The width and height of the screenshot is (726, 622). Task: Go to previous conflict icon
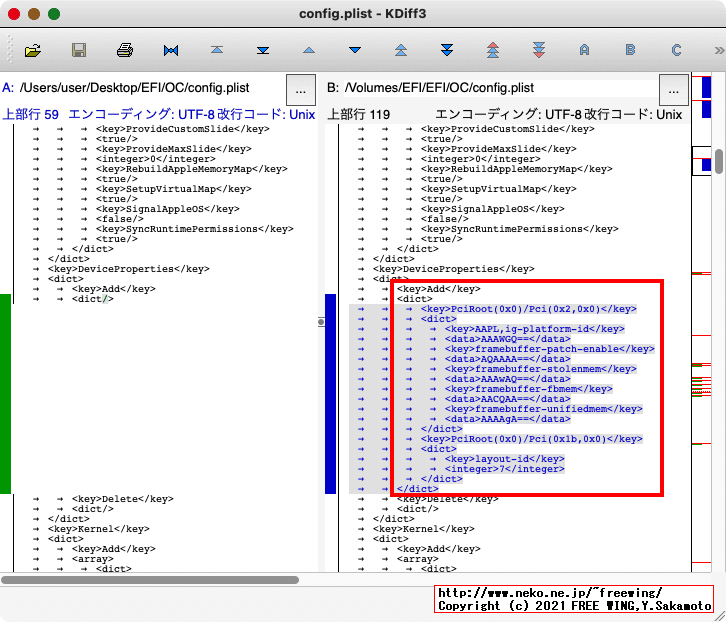point(401,50)
